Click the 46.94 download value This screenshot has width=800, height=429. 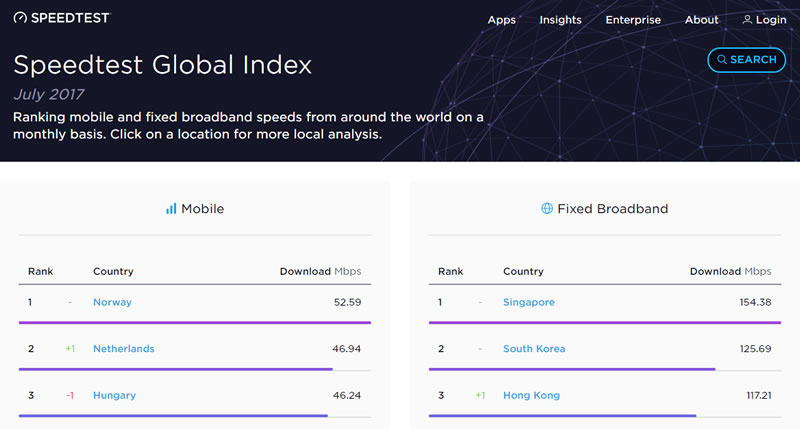coord(346,348)
